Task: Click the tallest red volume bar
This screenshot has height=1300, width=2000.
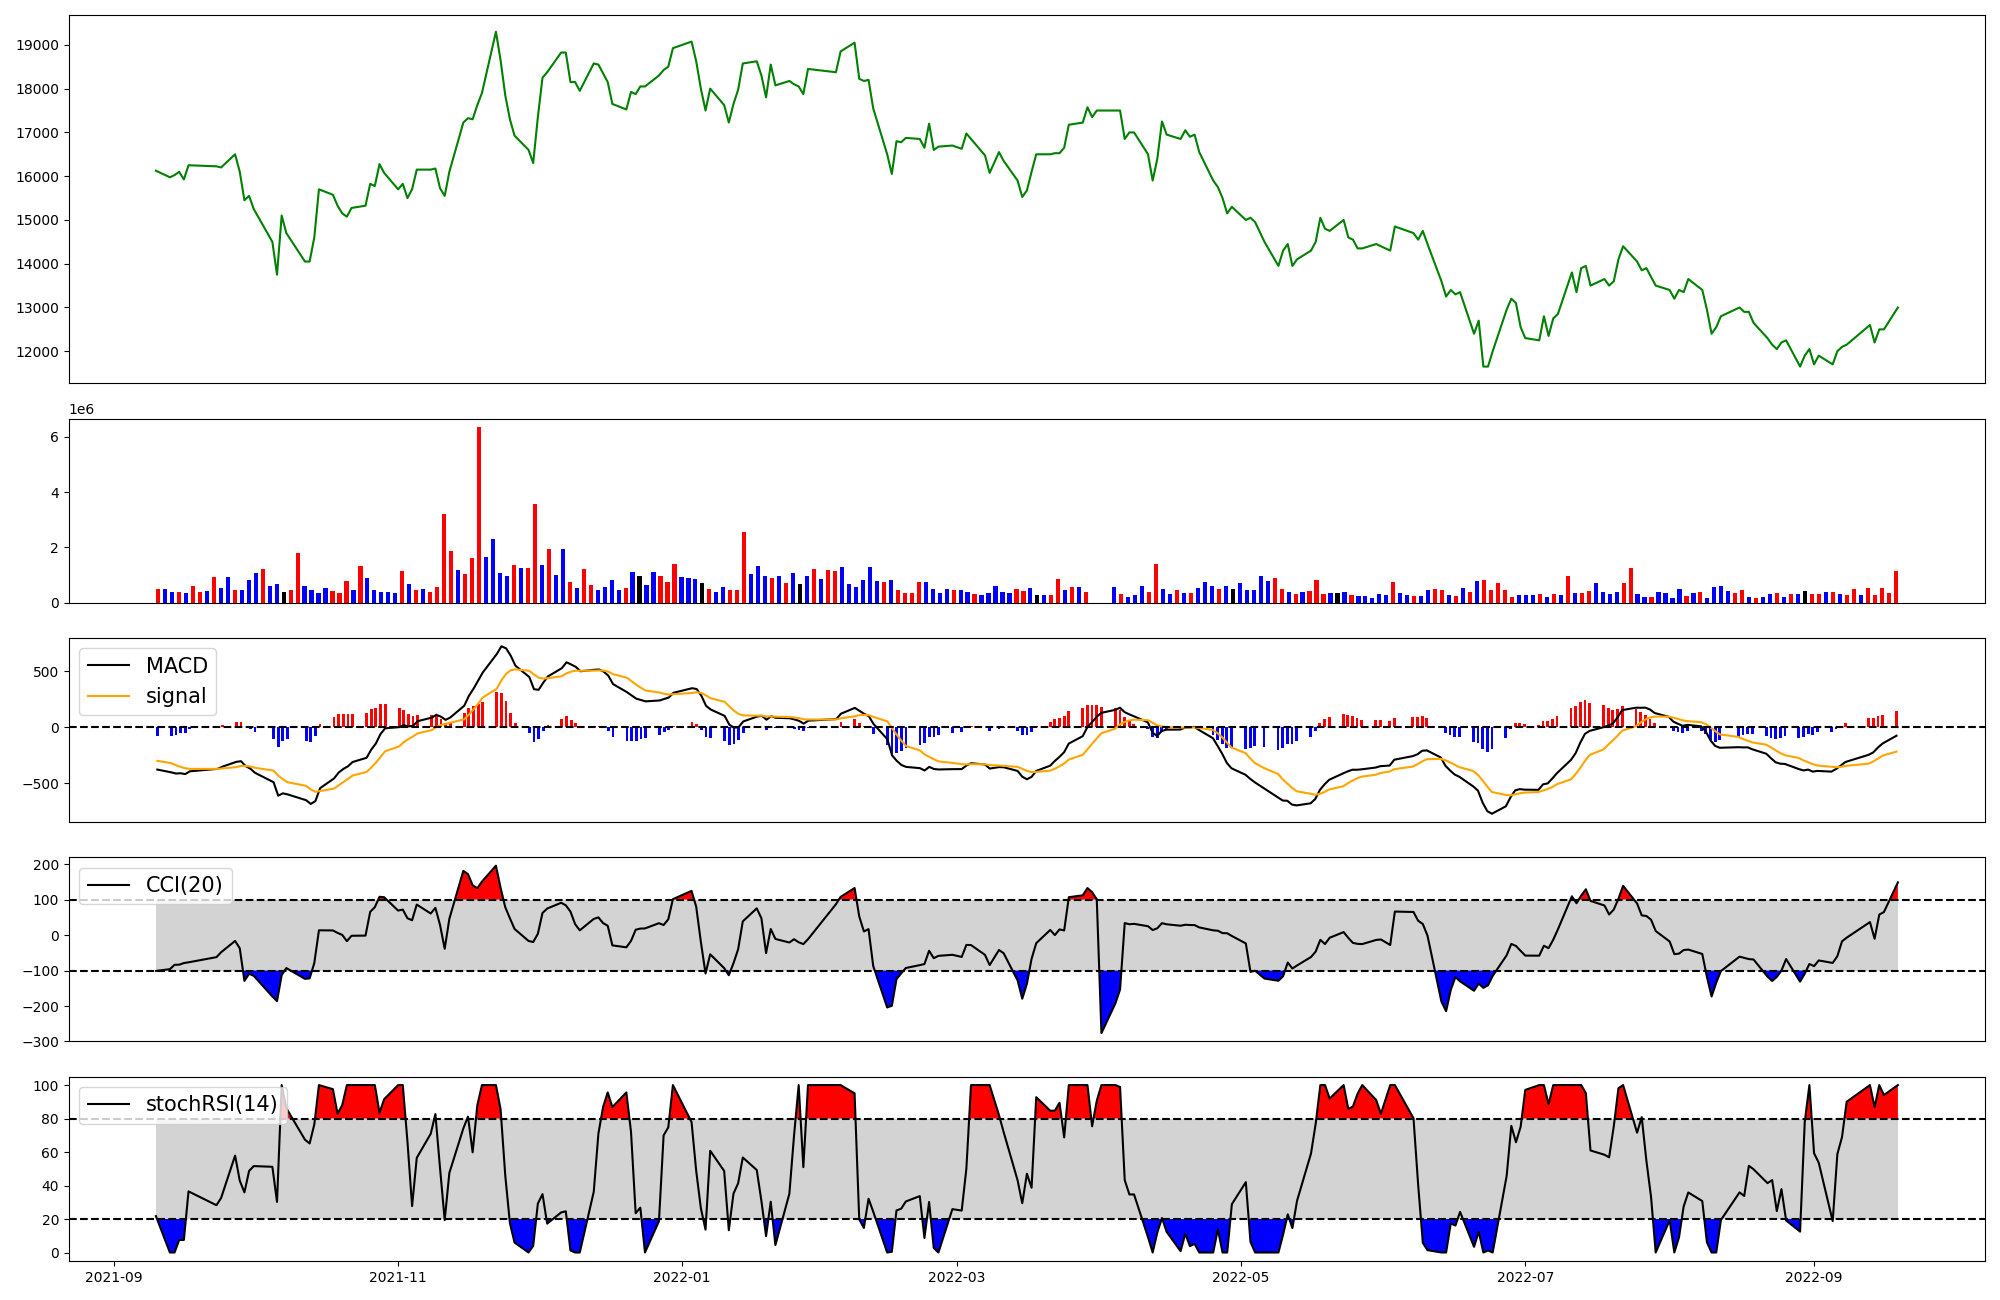Action: click(x=479, y=515)
